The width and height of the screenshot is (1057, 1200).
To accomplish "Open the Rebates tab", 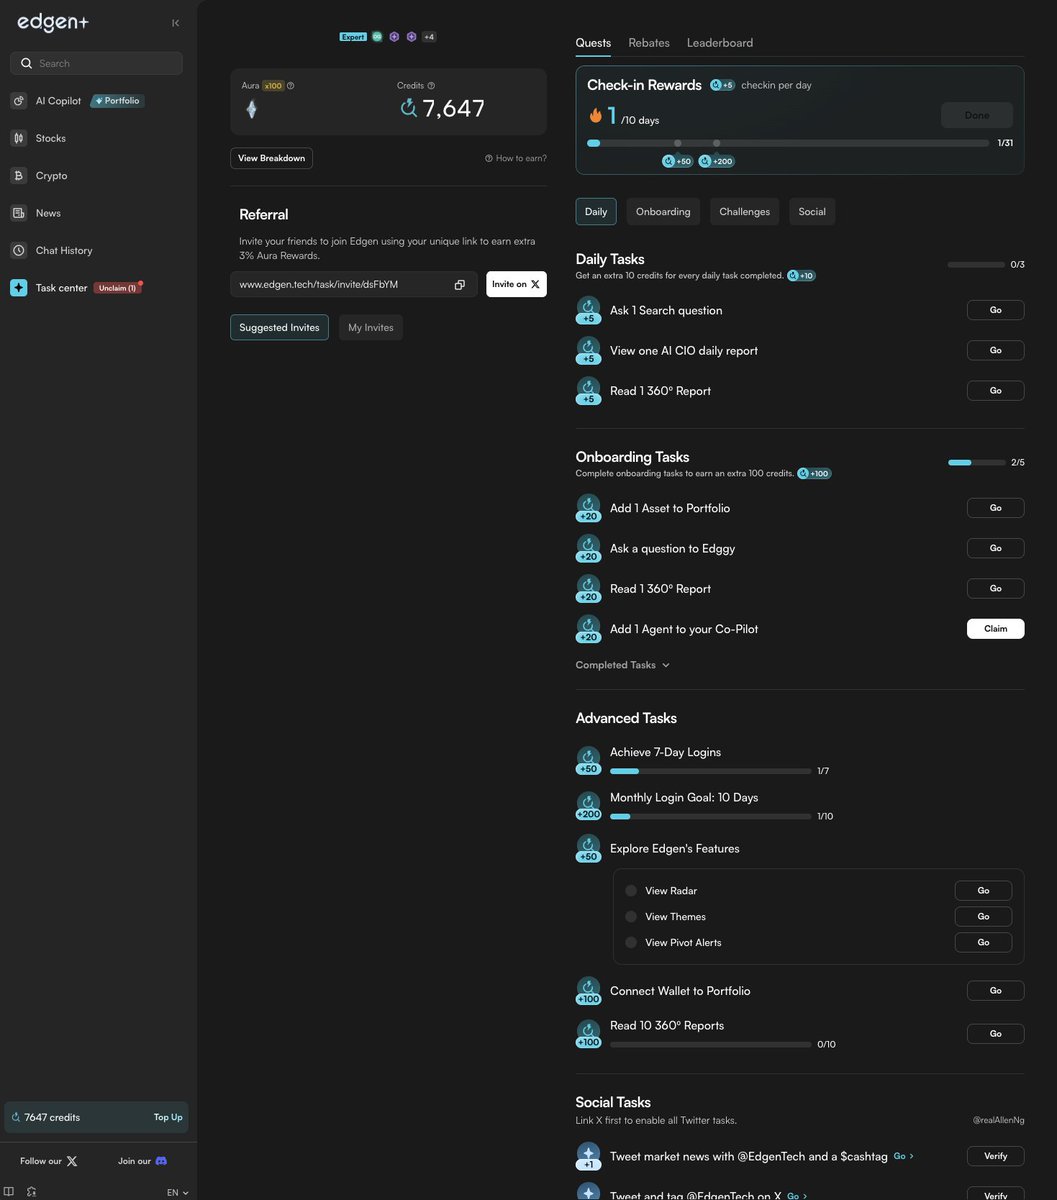I will tap(648, 42).
